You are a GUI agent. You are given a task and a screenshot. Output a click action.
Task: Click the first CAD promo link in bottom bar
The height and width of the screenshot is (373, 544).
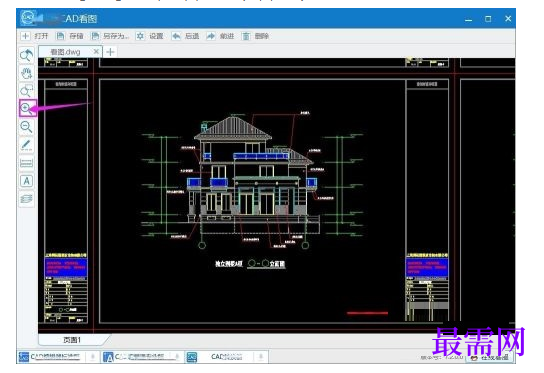(49, 356)
